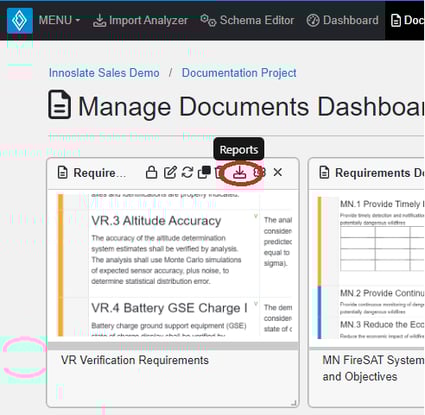The width and height of the screenshot is (425, 415).
Task: Click the Reports download icon
Action: 239,172
